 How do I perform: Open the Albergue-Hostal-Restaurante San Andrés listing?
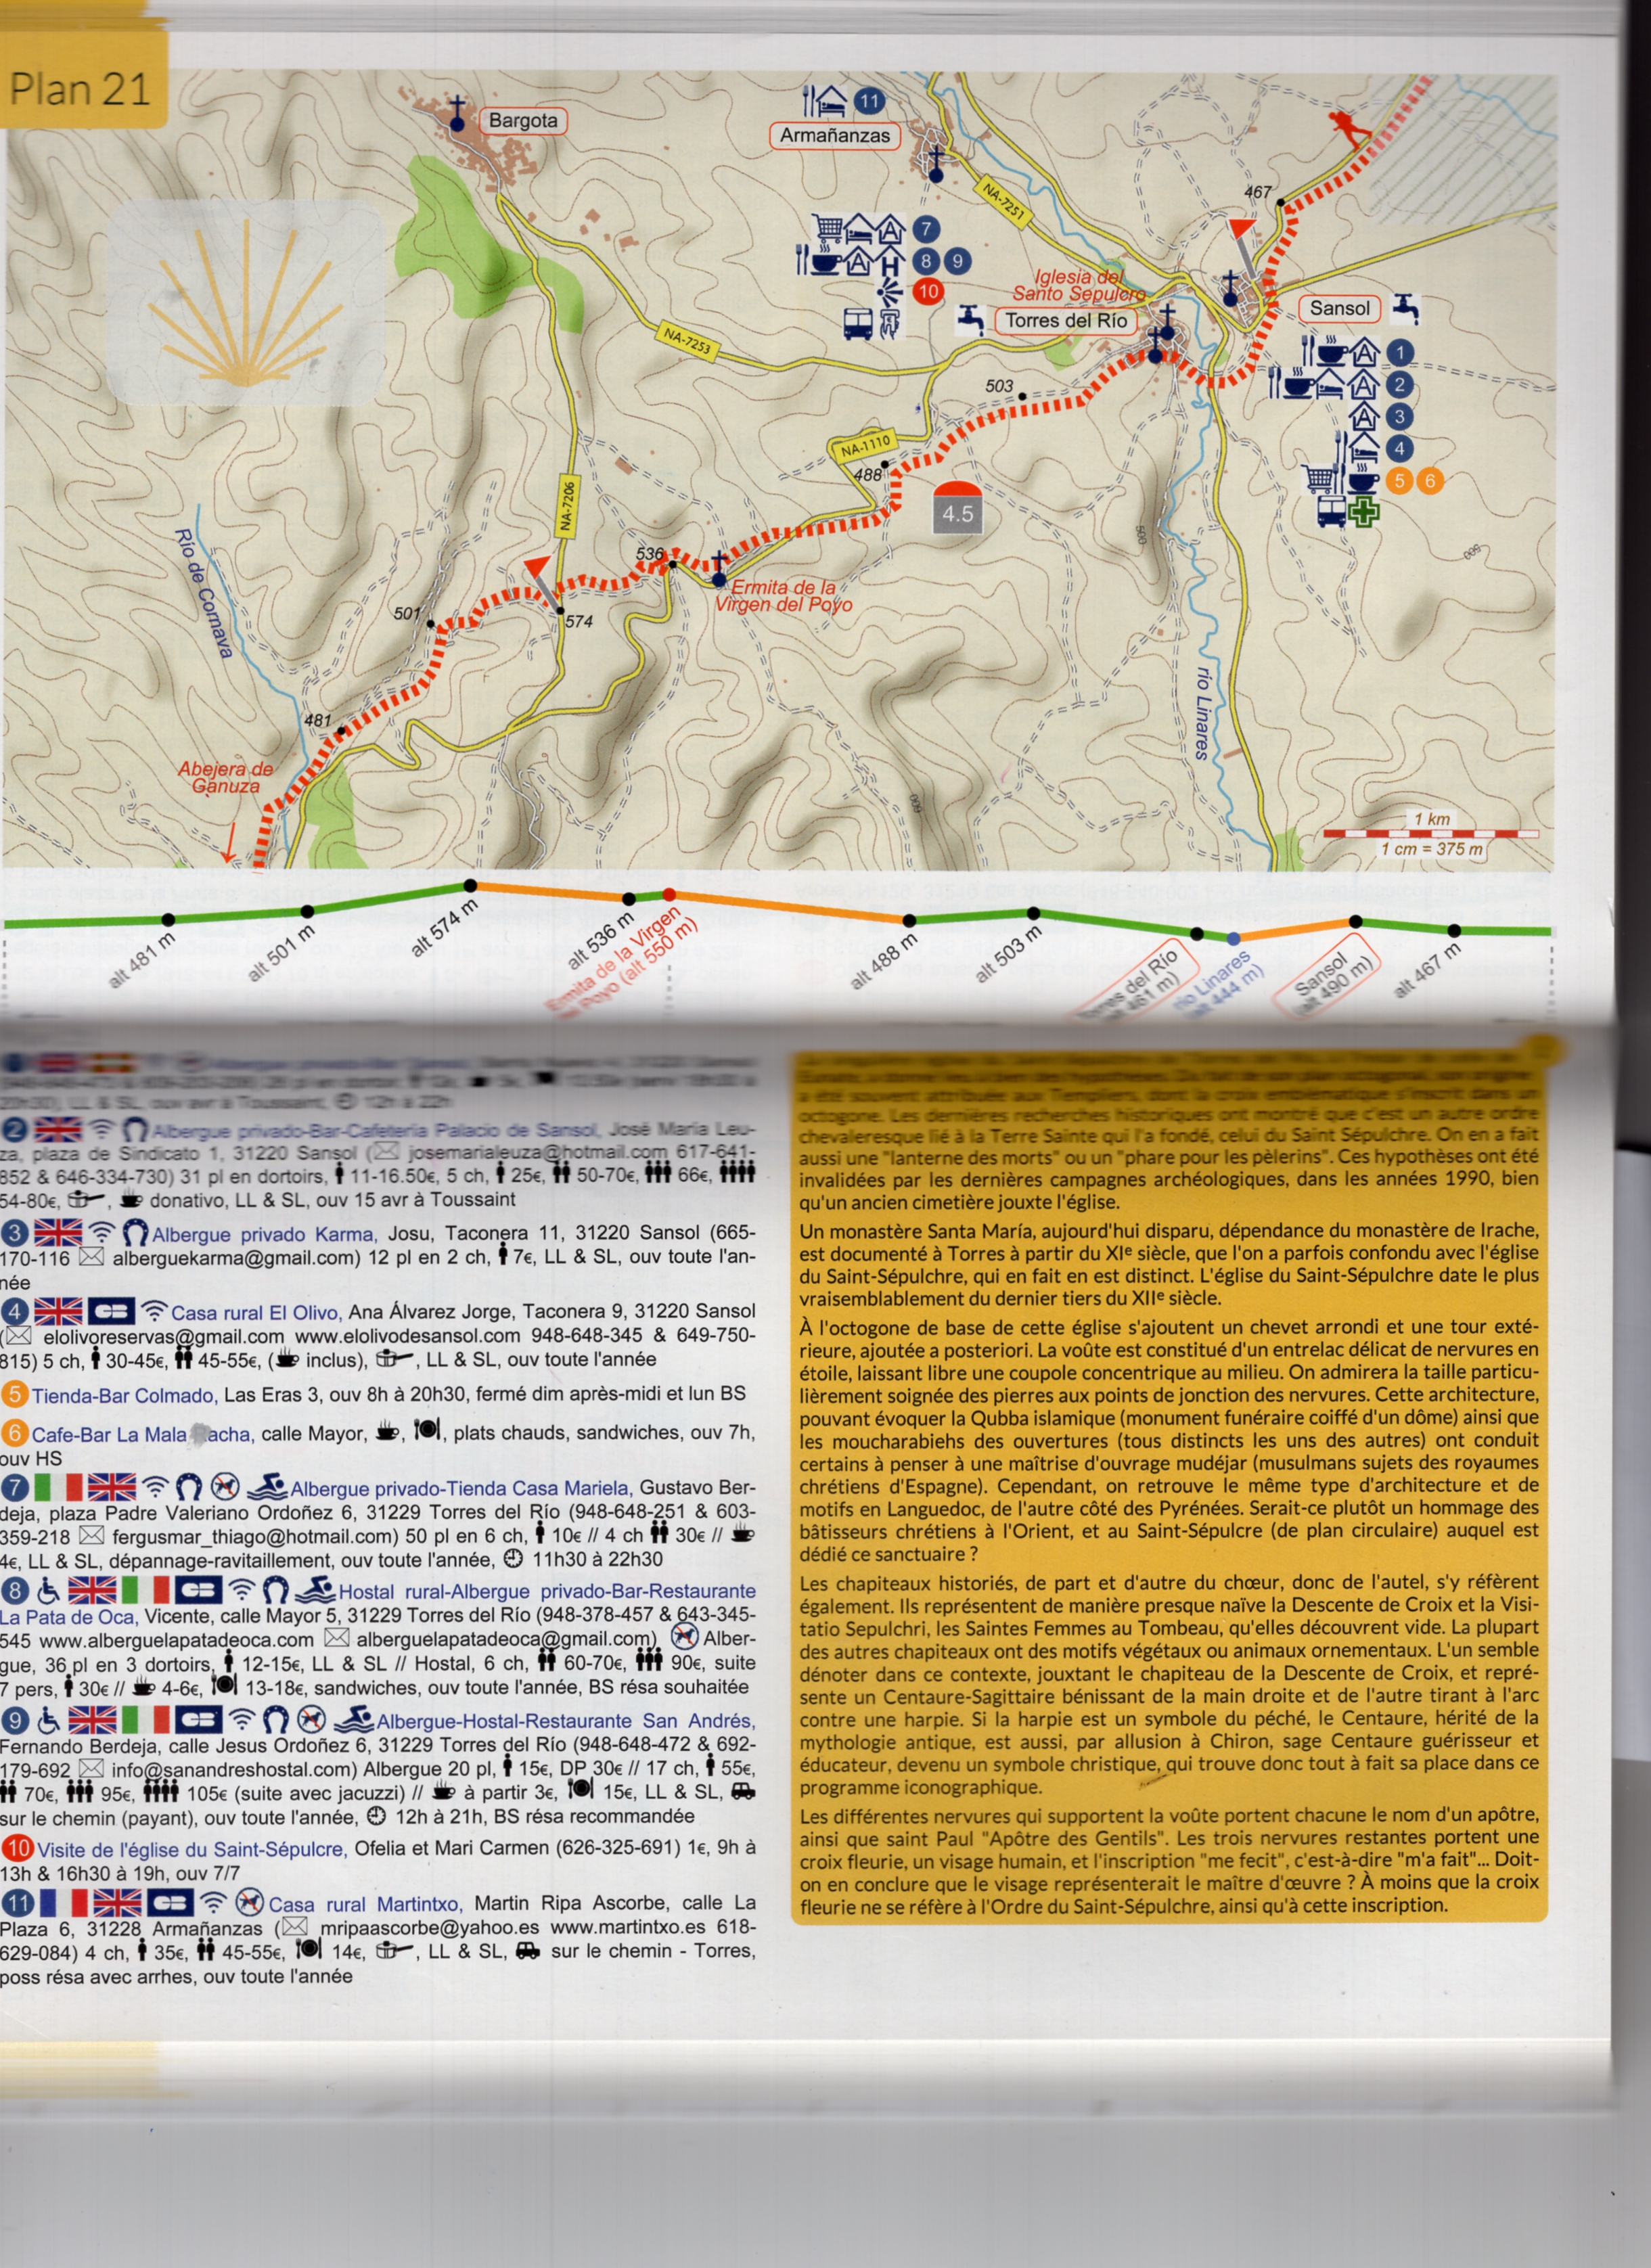point(566,1720)
